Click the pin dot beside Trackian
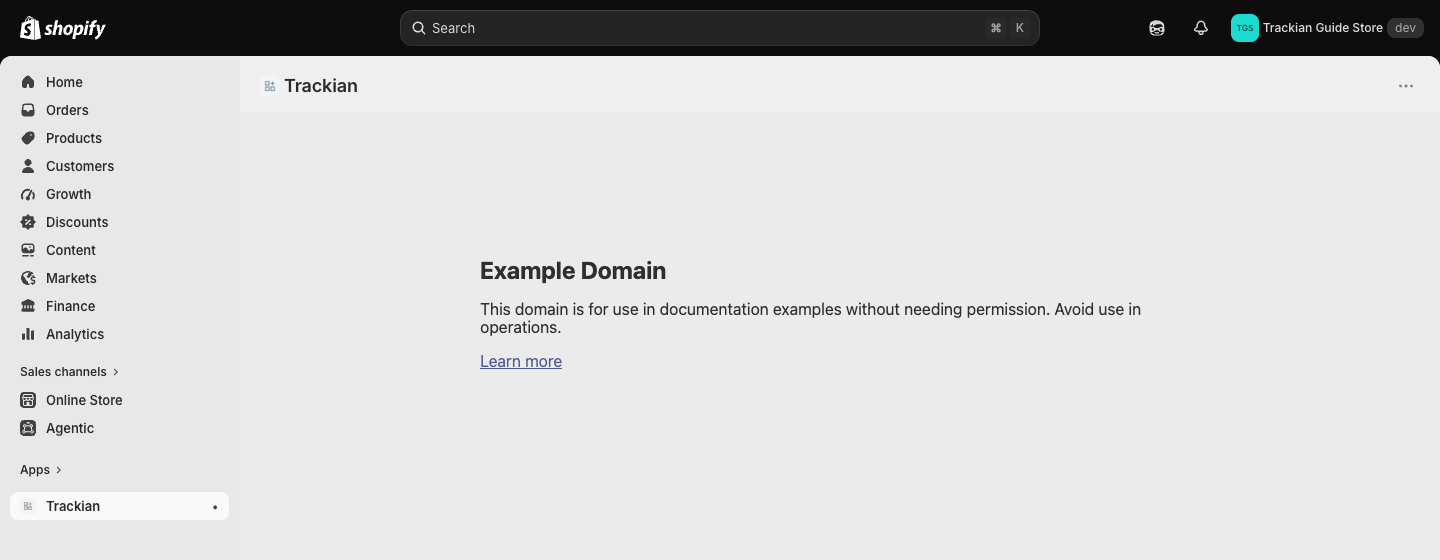Screen dimensions: 1440x560 point(215,507)
